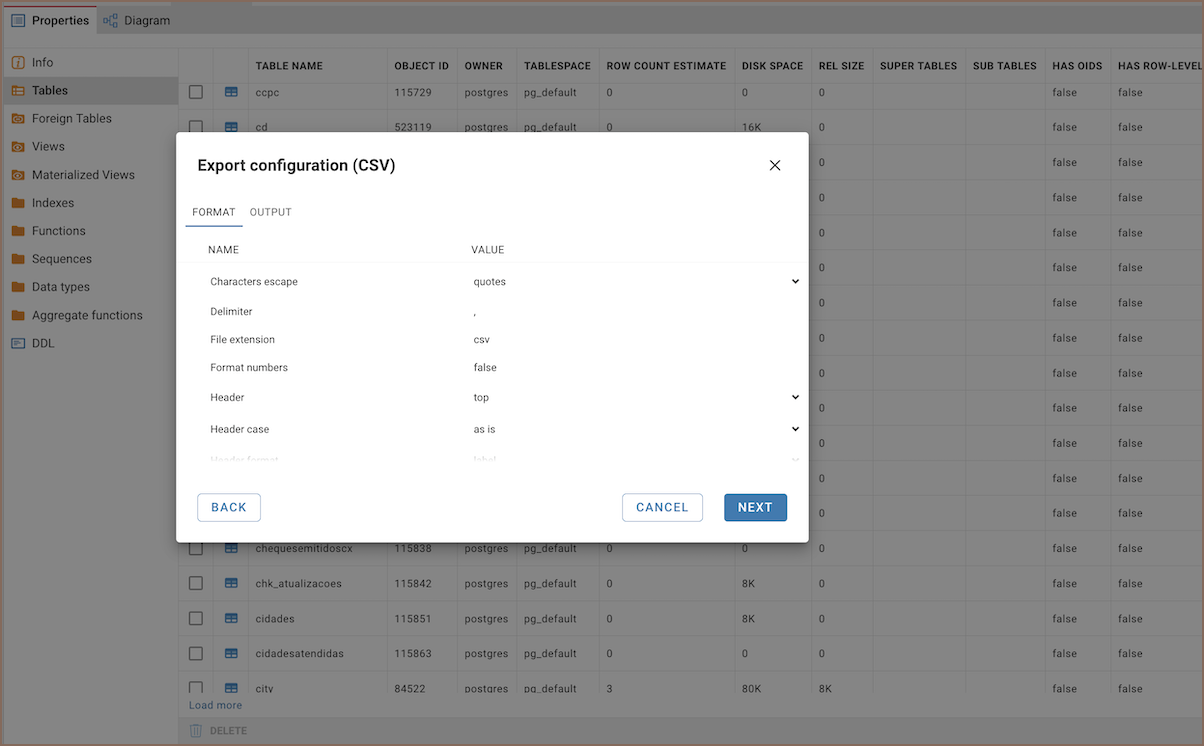Click the table icon for cidades row
This screenshot has height=746, width=1204.
tap(231, 619)
